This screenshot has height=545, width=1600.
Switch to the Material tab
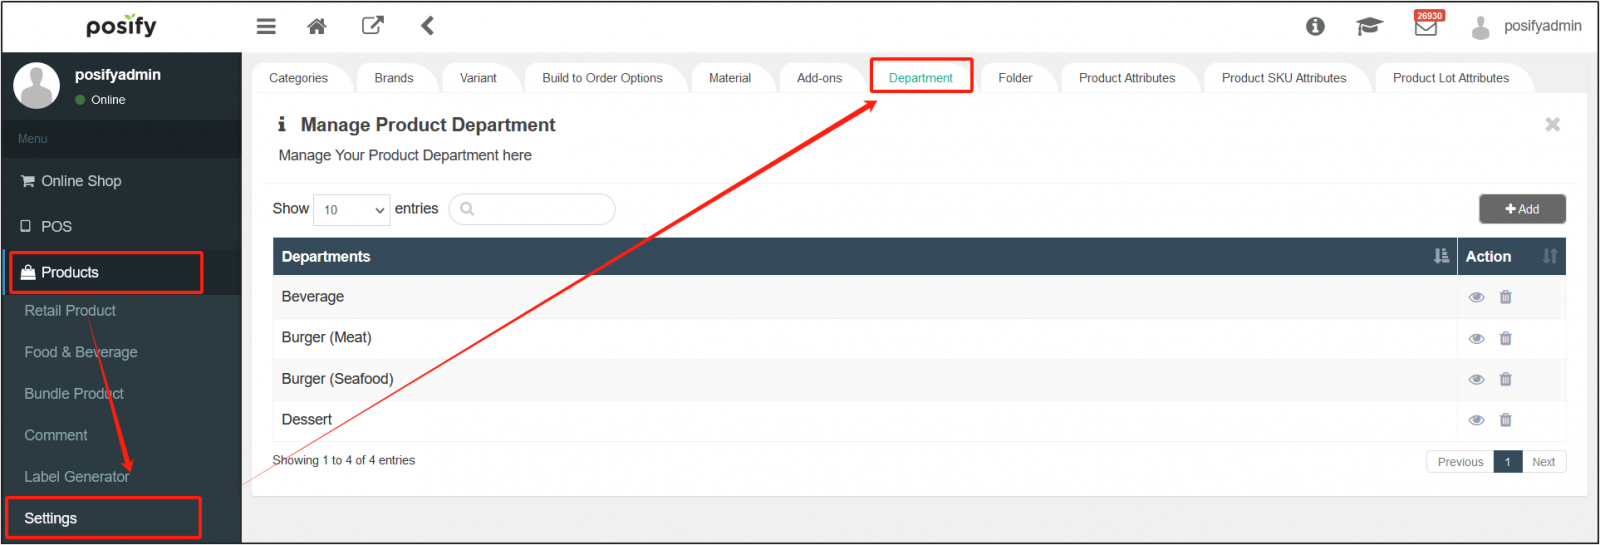coord(730,78)
